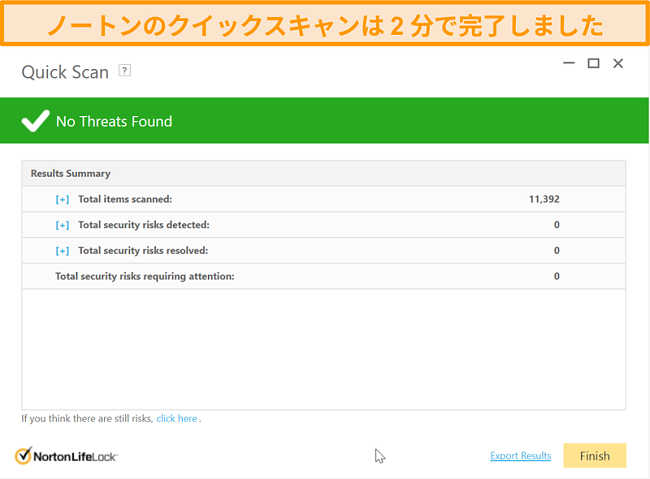Click the white checkmark icon in green banner
The image size is (650, 479).
coord(35,122)
